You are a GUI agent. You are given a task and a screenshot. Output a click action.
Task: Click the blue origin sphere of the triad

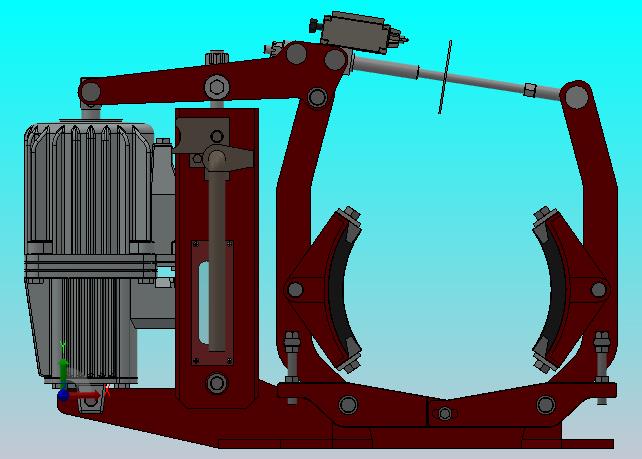pyautogui.click(x=63, y=396)
